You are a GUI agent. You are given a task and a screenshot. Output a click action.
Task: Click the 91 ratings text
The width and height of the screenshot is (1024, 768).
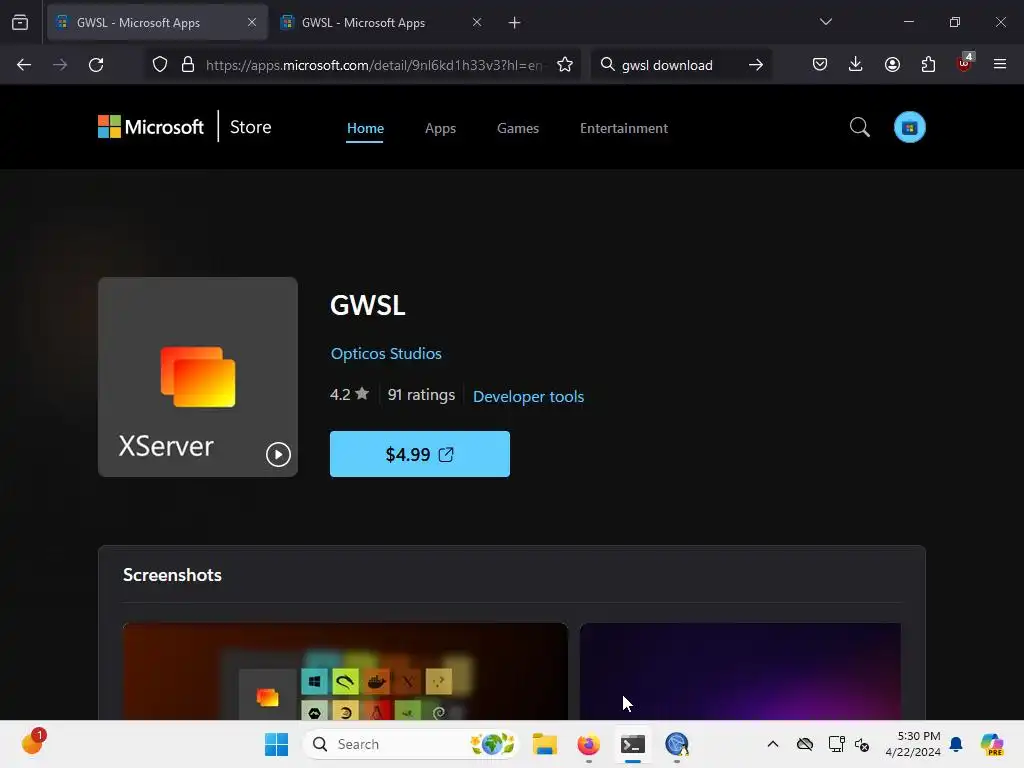pos(421,394)
